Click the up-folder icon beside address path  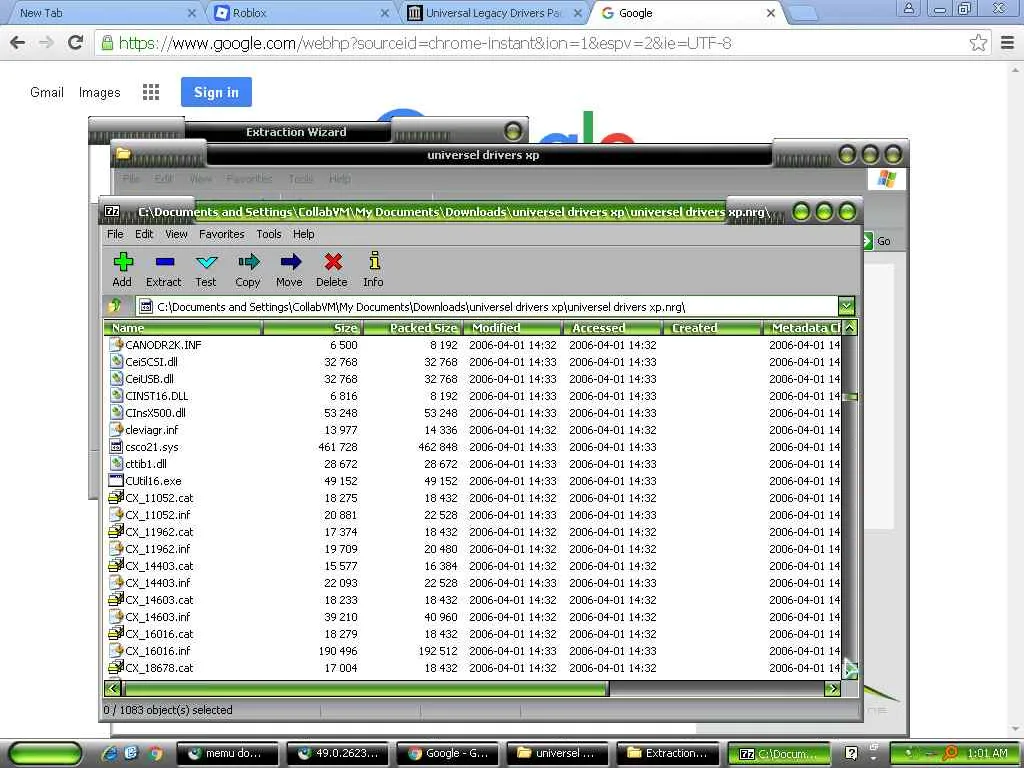pyautogui.click(x=116, y=306)
